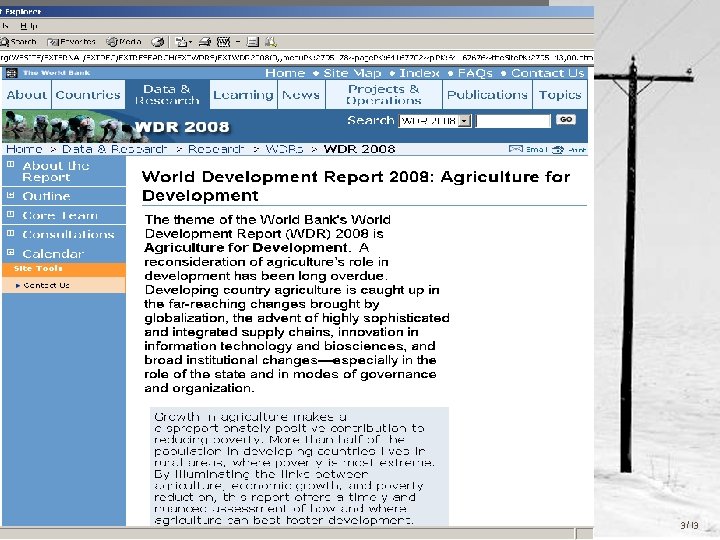The image size is (720, 540).
Task: Open the Favorites toolbar button
Action: point(71,42)
